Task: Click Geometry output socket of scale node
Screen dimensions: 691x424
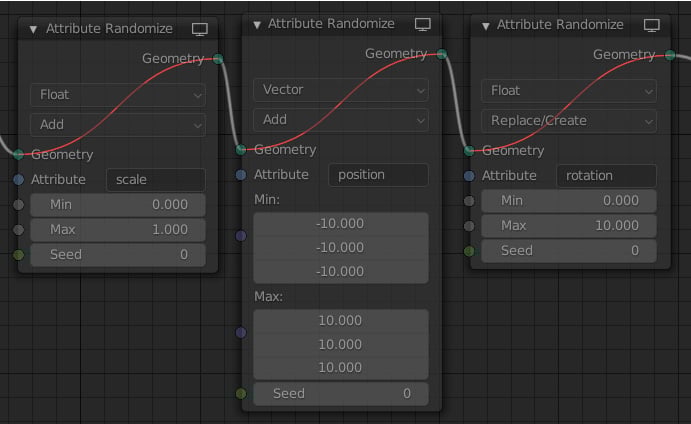Action: [x=218, y=59]
